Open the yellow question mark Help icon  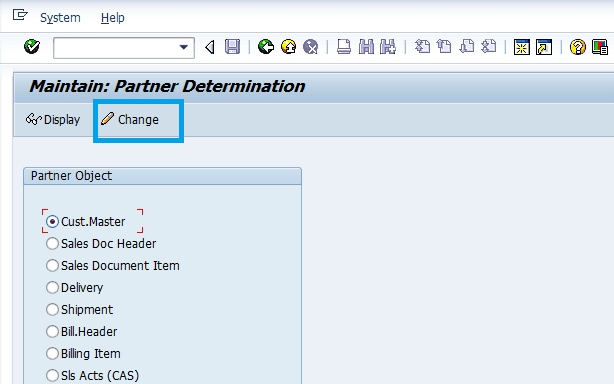(x=578, y=47)
